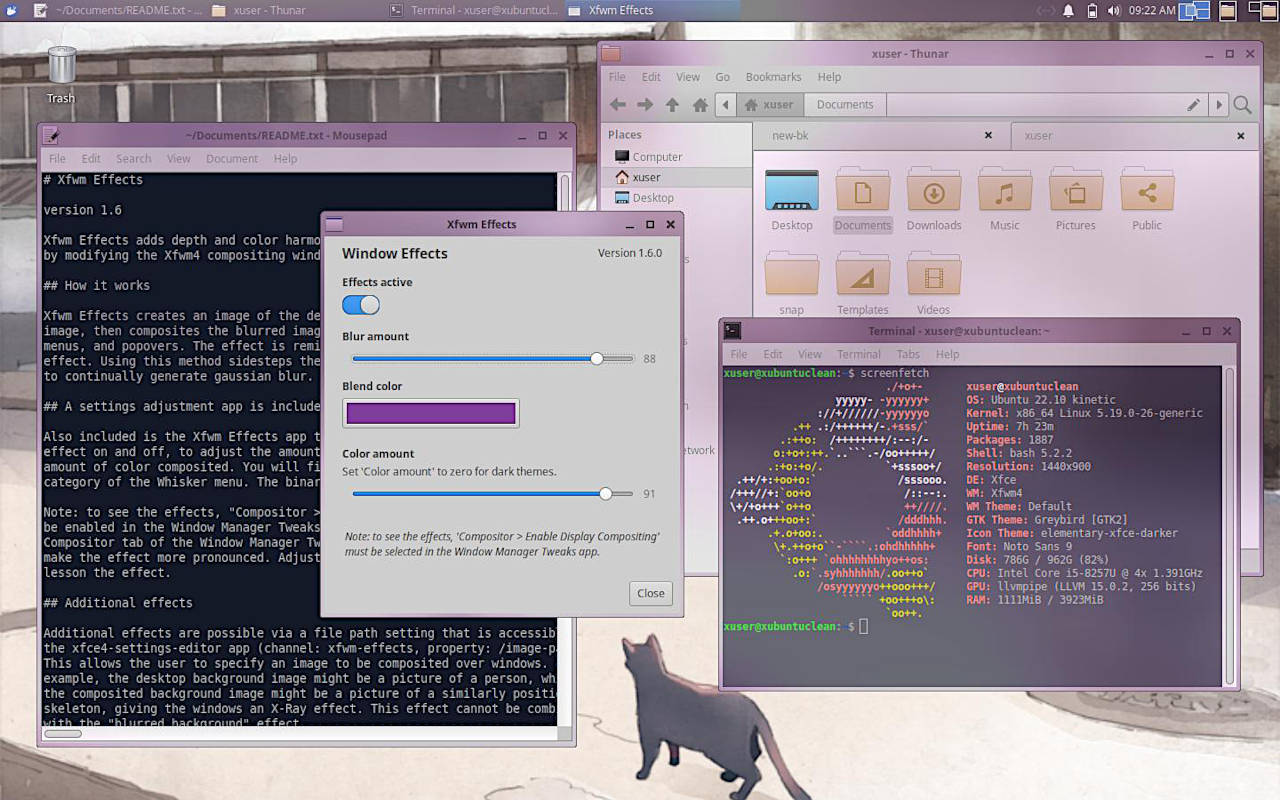
Task: Open Mousepad title bar window menu icon
Action: point(52,135)
